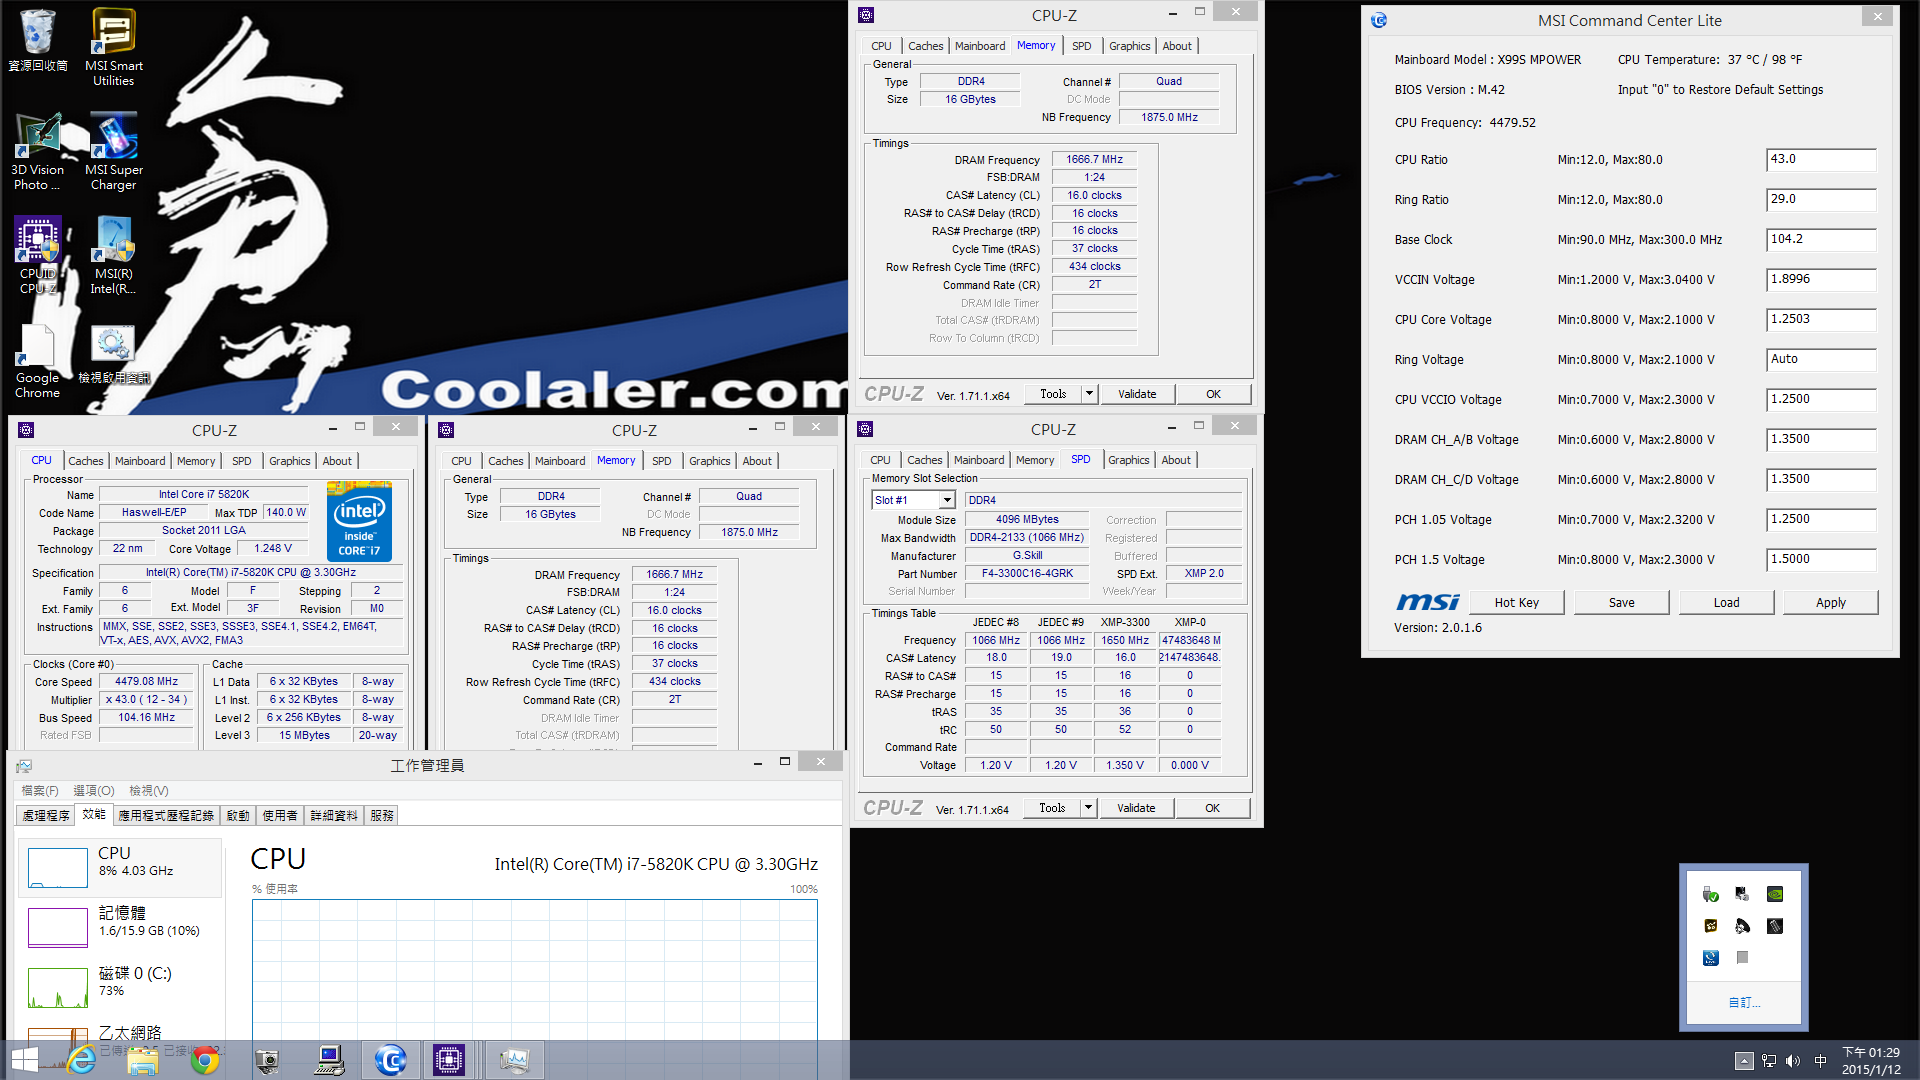Viewport: 1920px width, 1080px height.
Task: Open the NVIDIA tray icon
Action: pyautogui.click(x=1775, y=894)
